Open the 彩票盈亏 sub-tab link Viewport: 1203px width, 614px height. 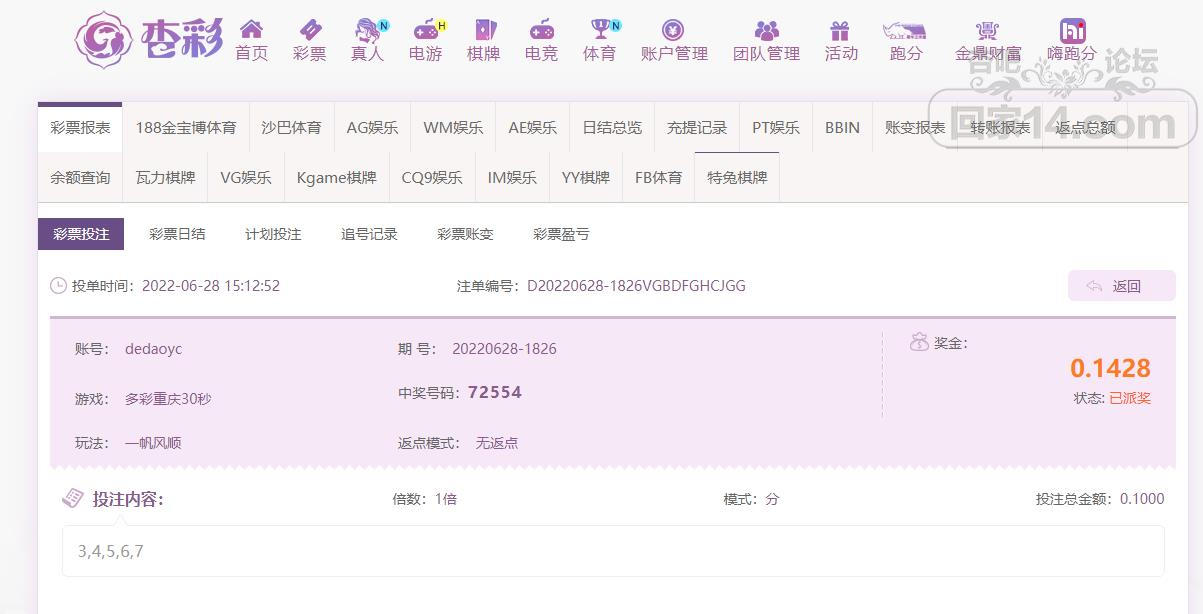coord(561,234)
